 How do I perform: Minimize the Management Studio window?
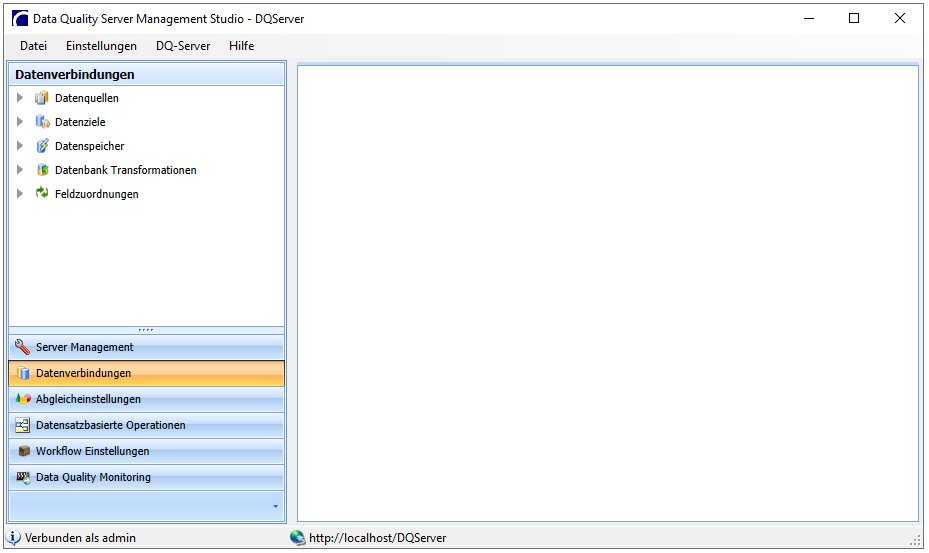[x=809, y=18]
